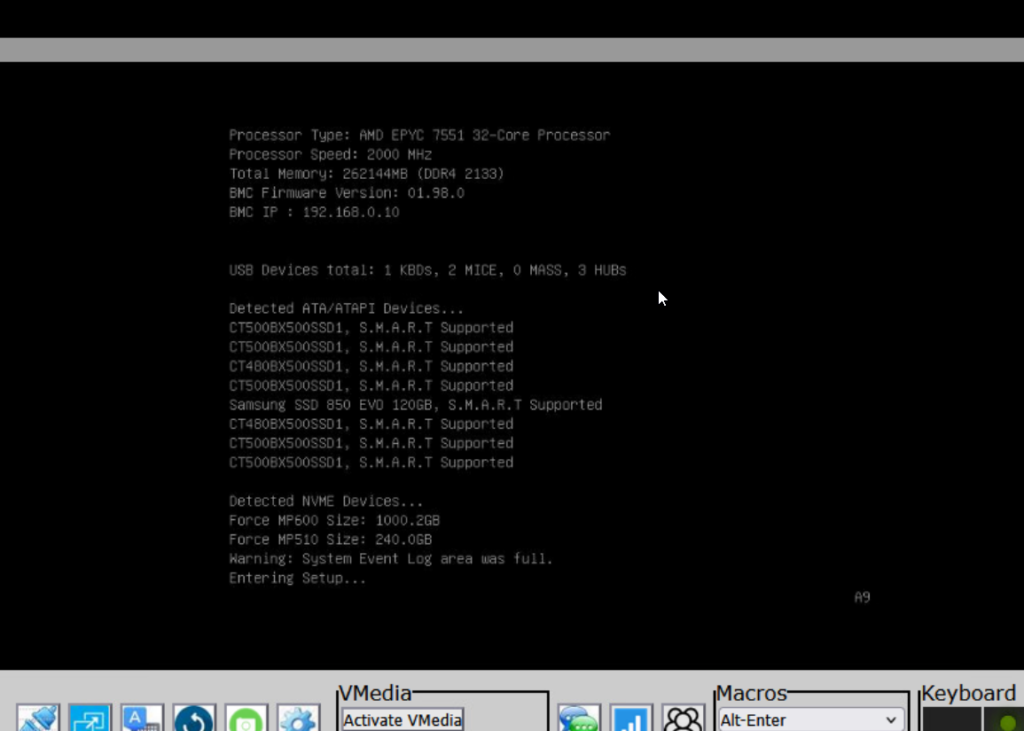Click the BMC IP address line
This screenshot has height=731, width=1024.
[314, 212]
